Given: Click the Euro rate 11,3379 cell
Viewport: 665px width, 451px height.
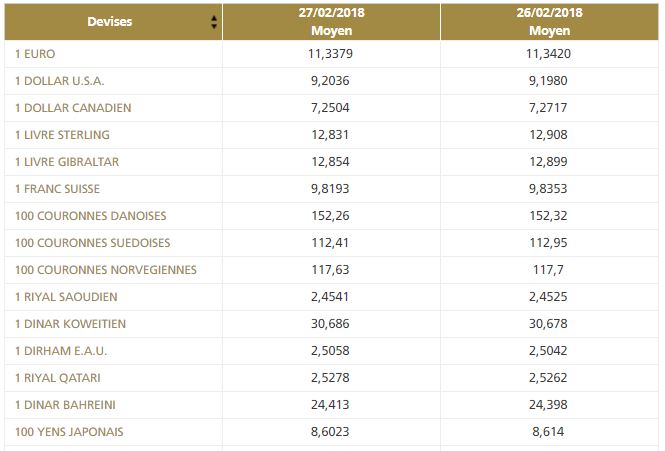Looking at the screenshot, I should (331, 54).
